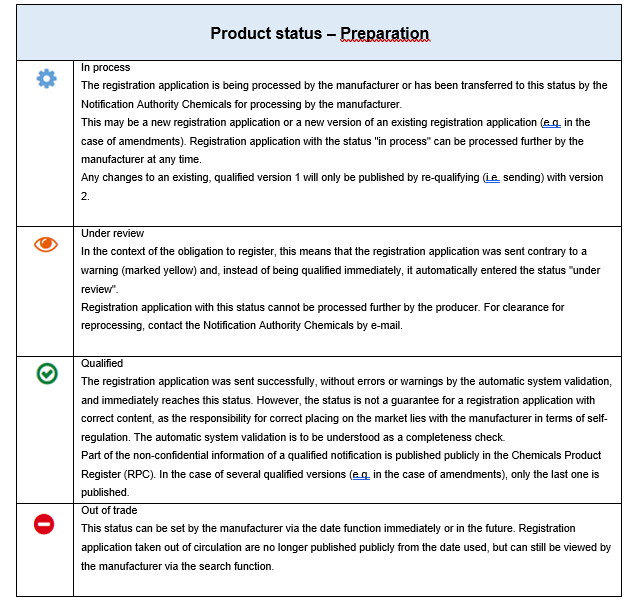638x606 pixels.
Task: Click the red Out of trade icon
Action: click(x=45, y=523)
